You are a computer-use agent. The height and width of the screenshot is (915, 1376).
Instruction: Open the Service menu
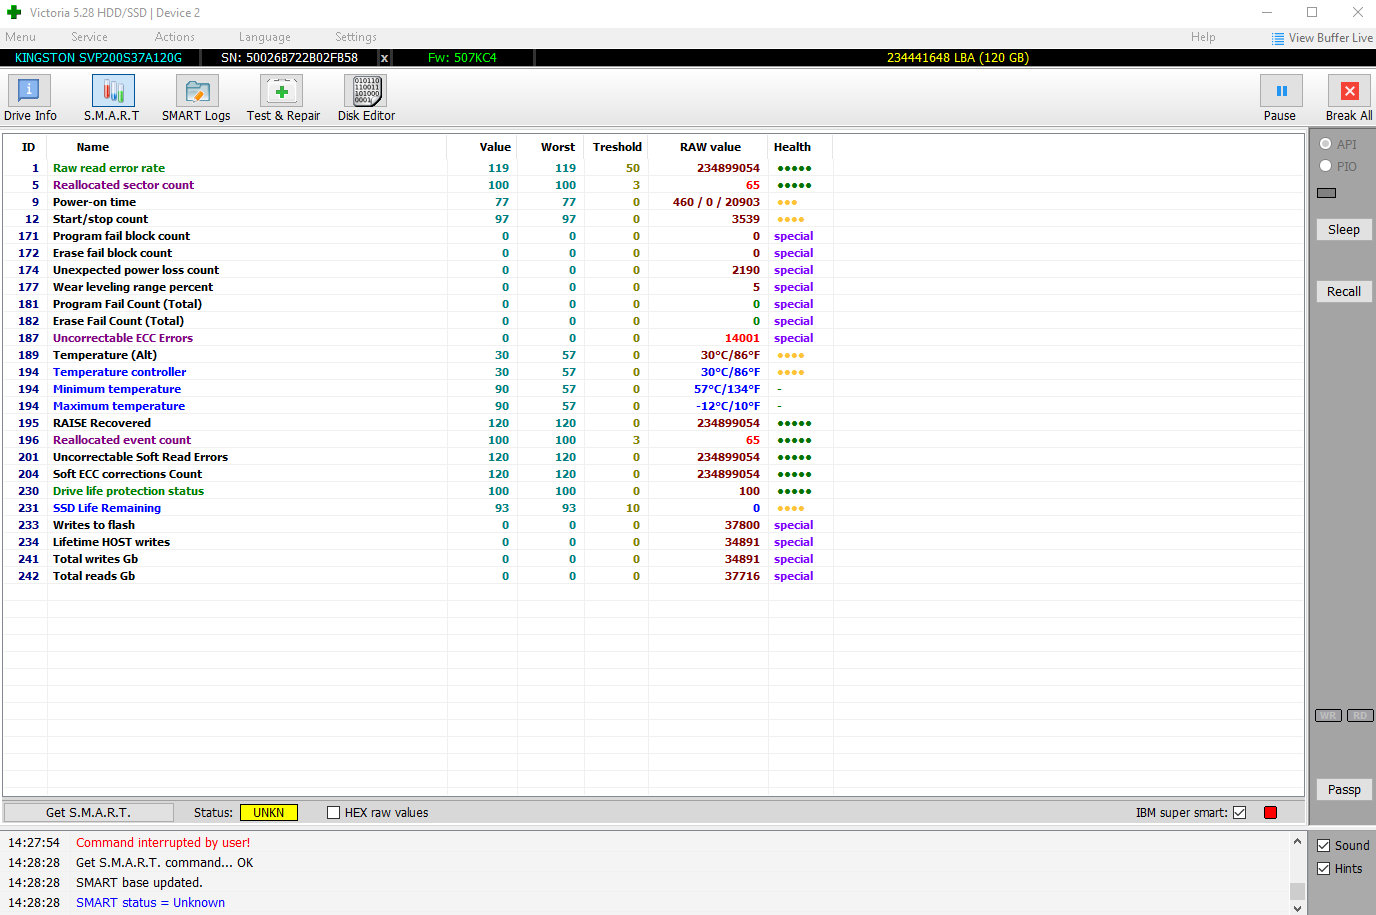(x=89, y=37)
